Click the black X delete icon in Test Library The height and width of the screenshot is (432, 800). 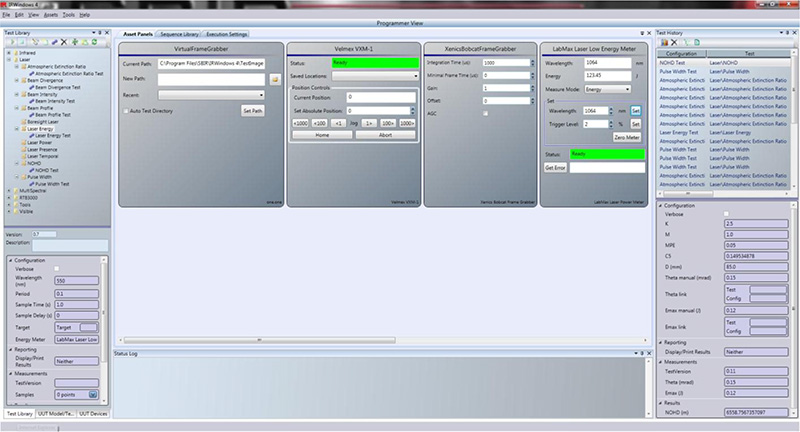[63, 42]
